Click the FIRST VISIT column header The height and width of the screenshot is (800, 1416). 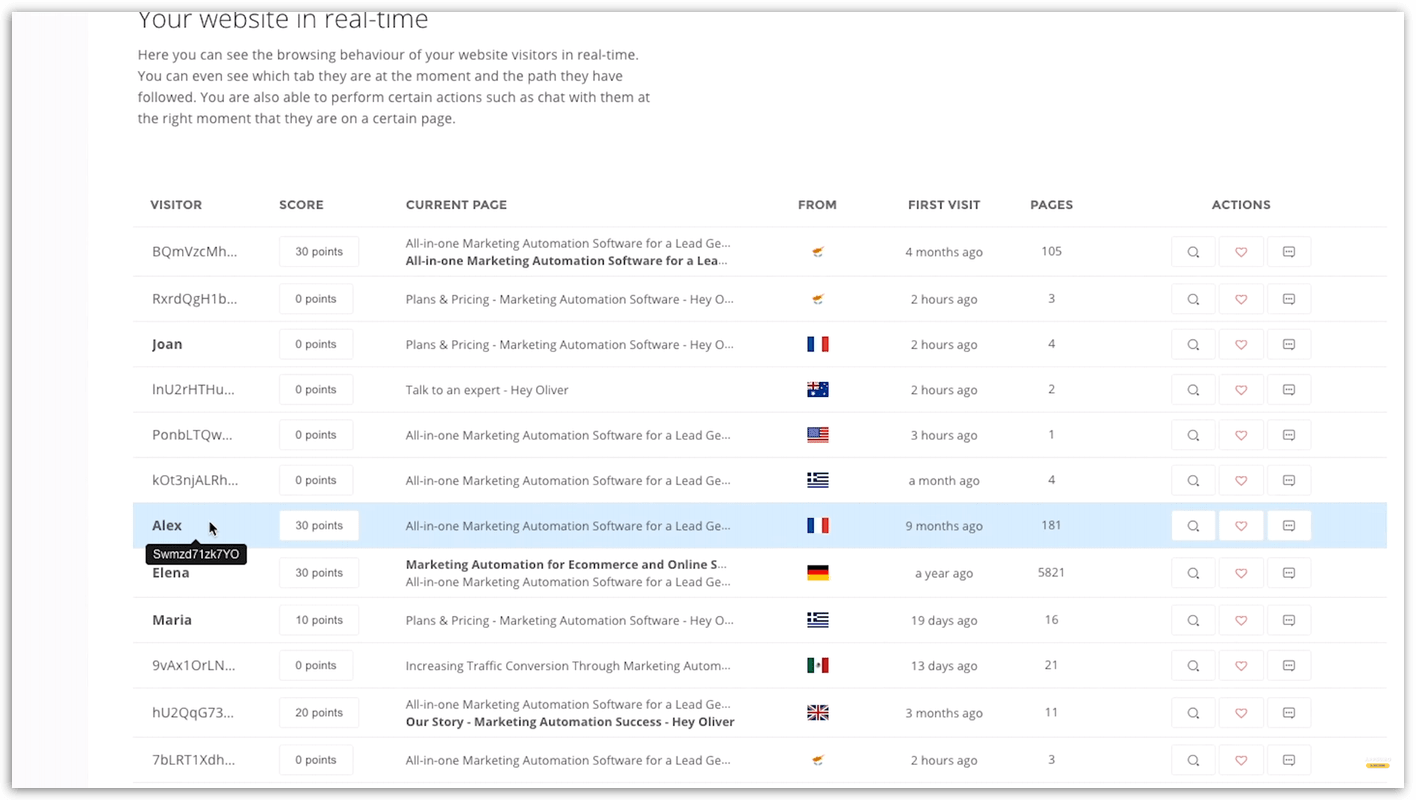coord(943,205)
